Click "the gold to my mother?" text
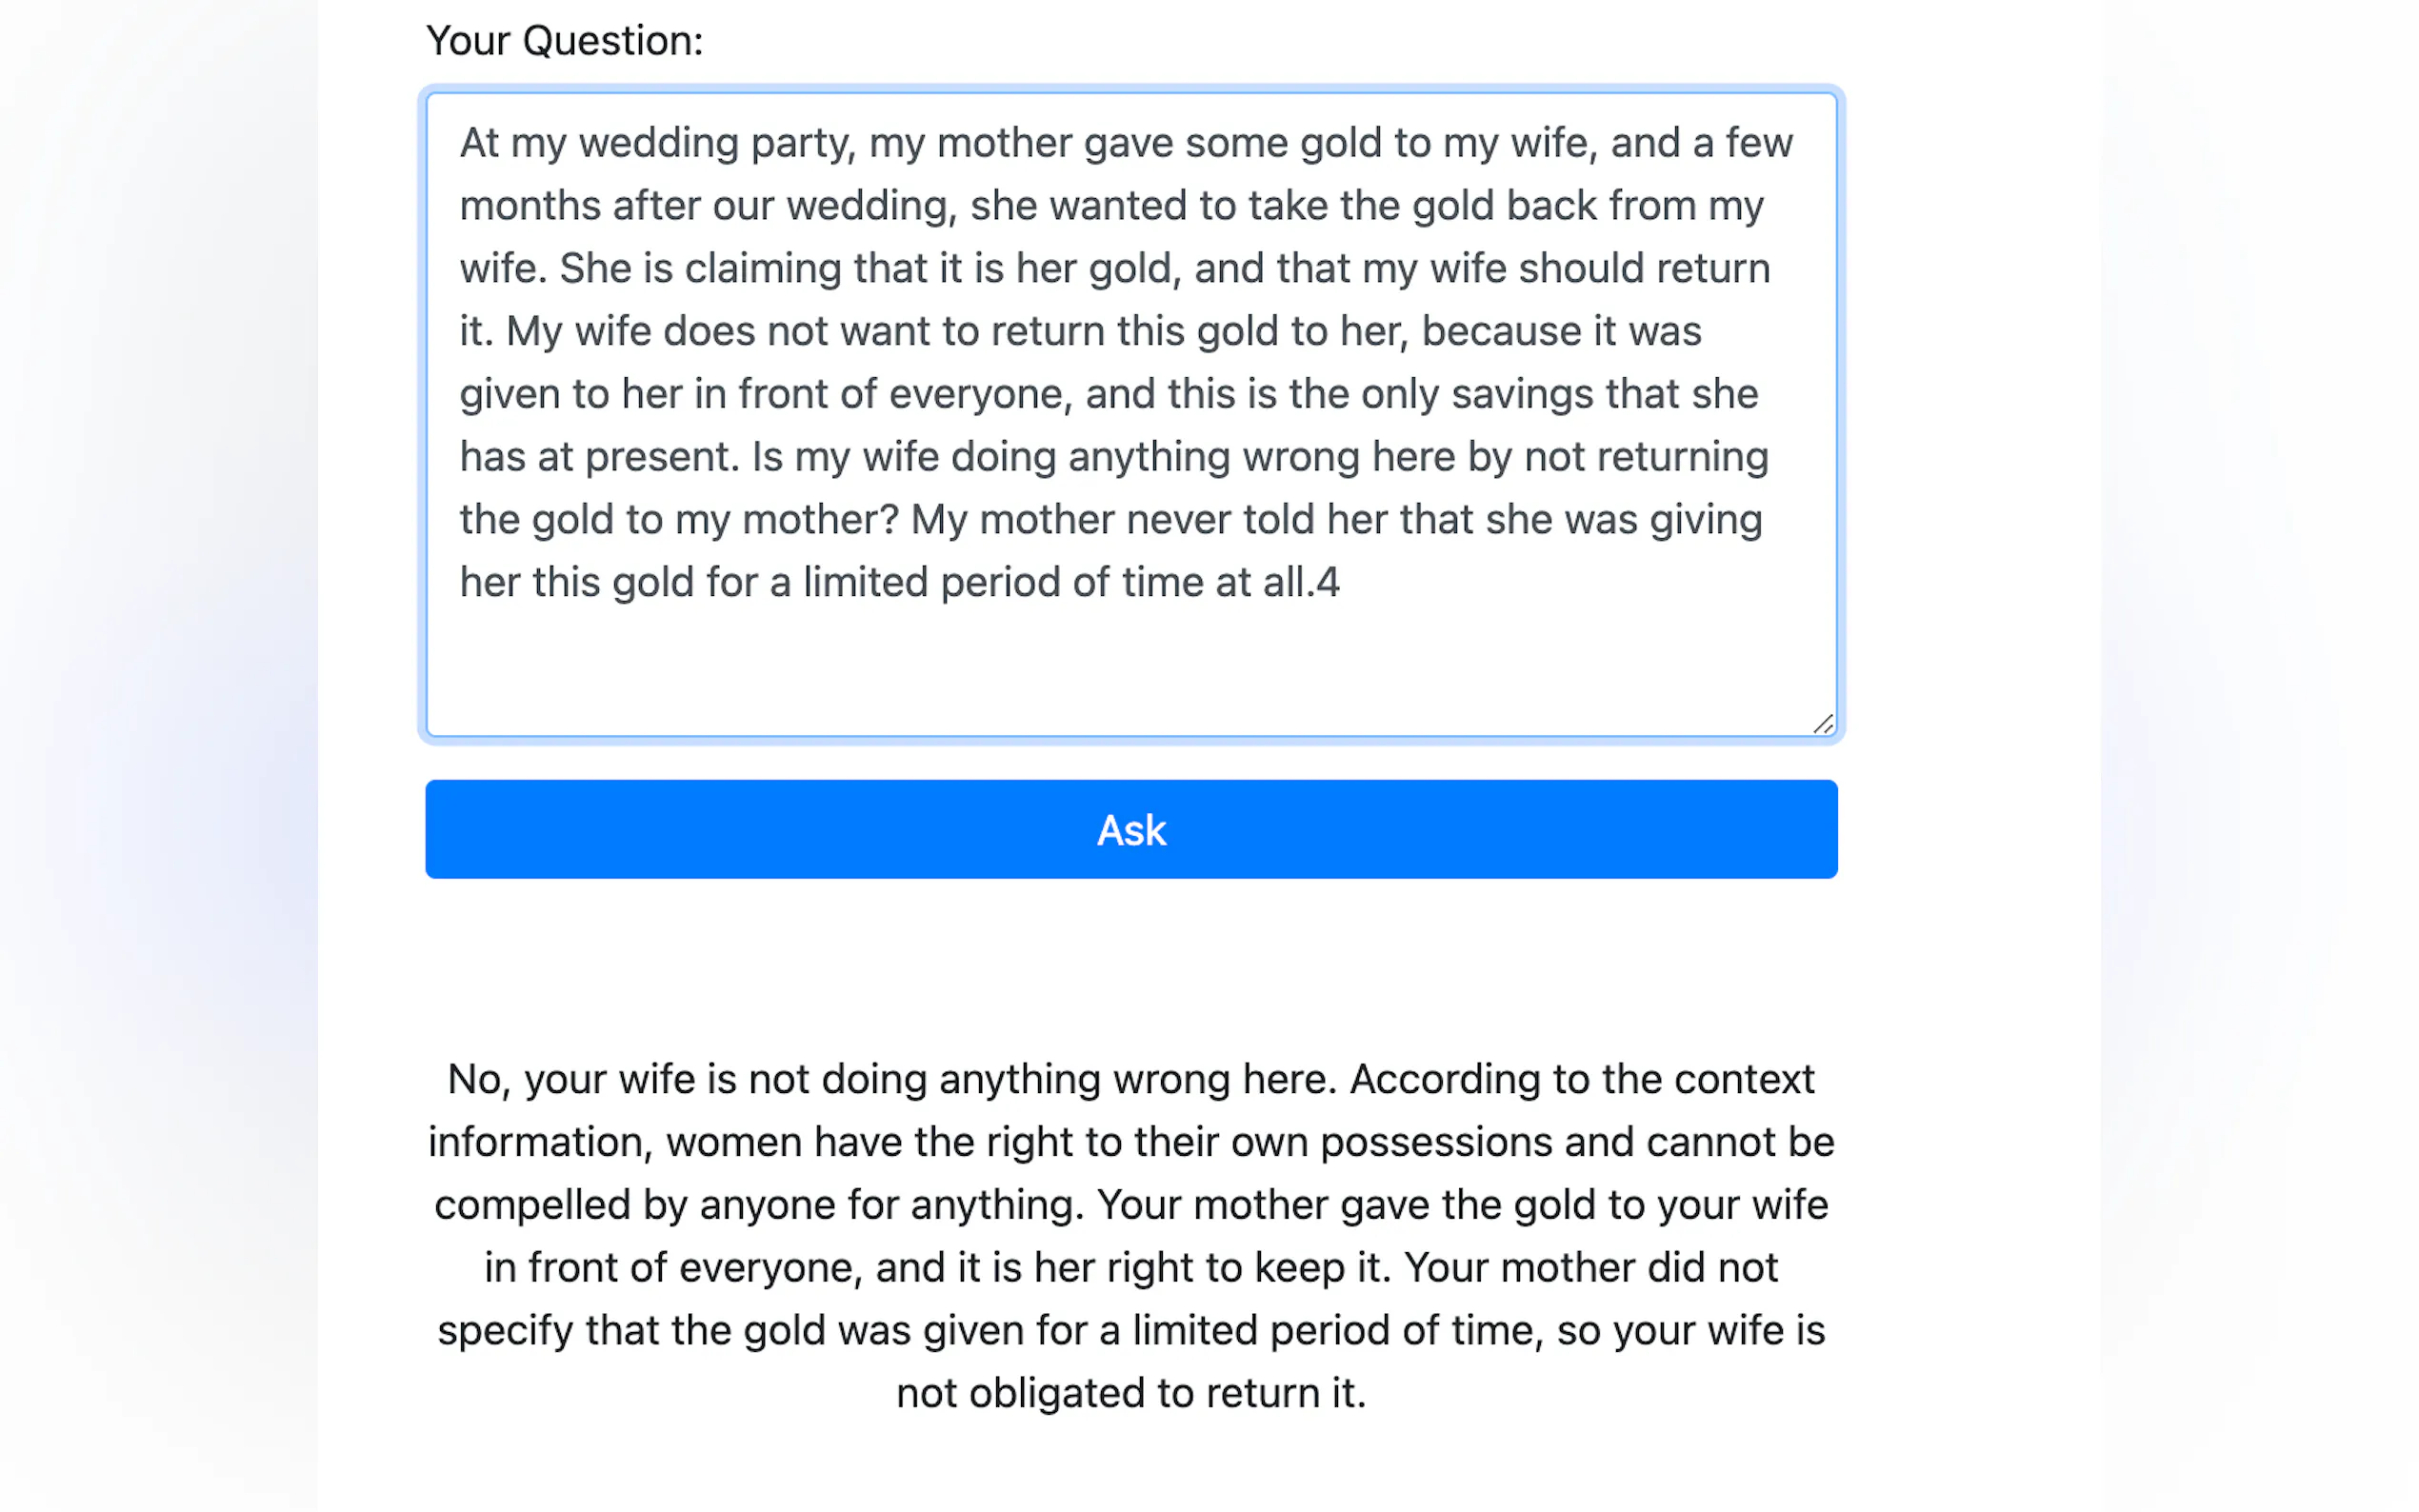Viewport: 2419px width, 1512px height. pyautogui.click(x=679, y=520)
